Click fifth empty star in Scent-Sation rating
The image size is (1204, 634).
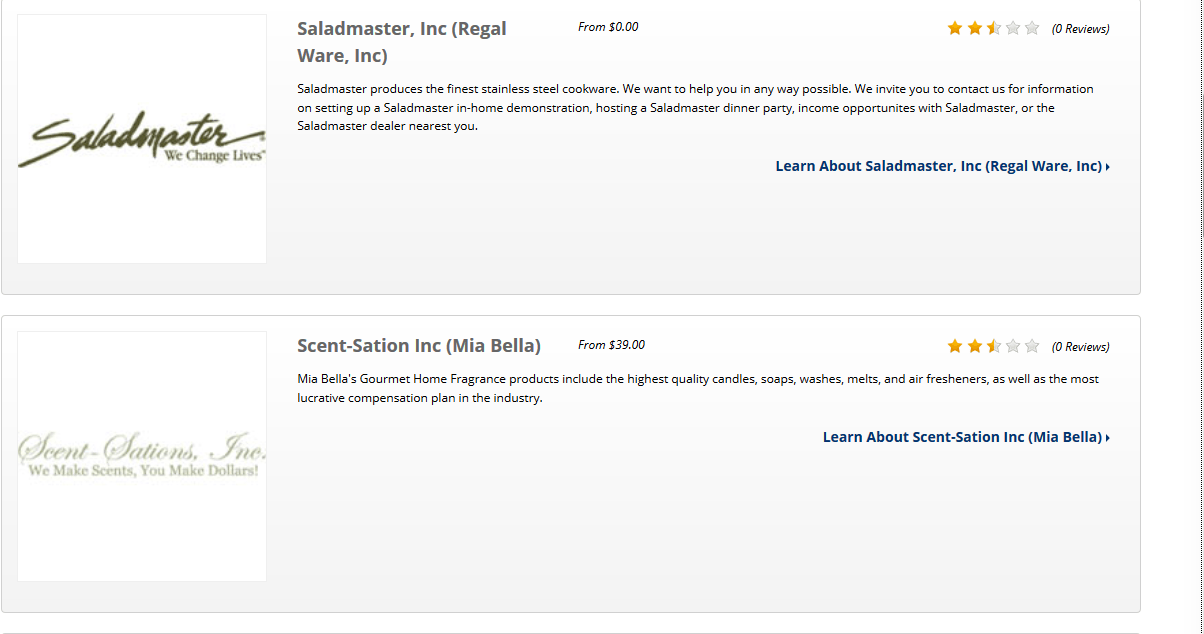click(1032, 346)
